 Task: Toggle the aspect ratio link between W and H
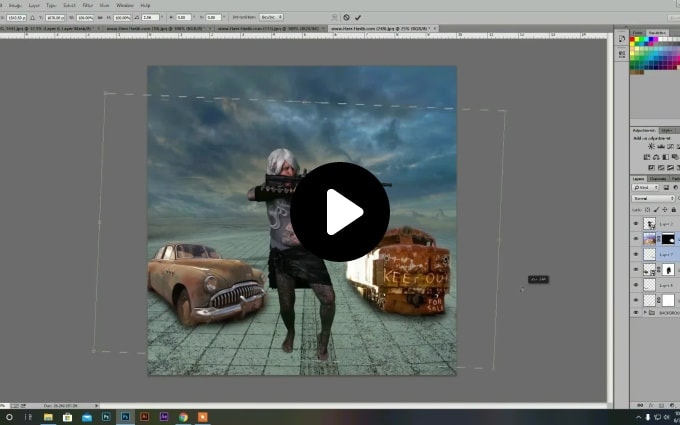pos(100,17)
